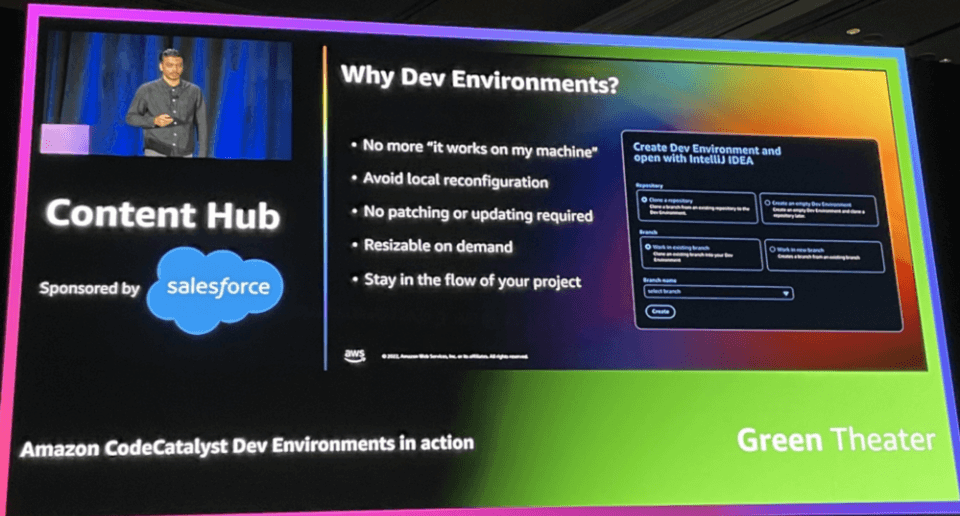Click the salesforce cloud logo
Screen dimensions: 960x516
pos(216,290)
